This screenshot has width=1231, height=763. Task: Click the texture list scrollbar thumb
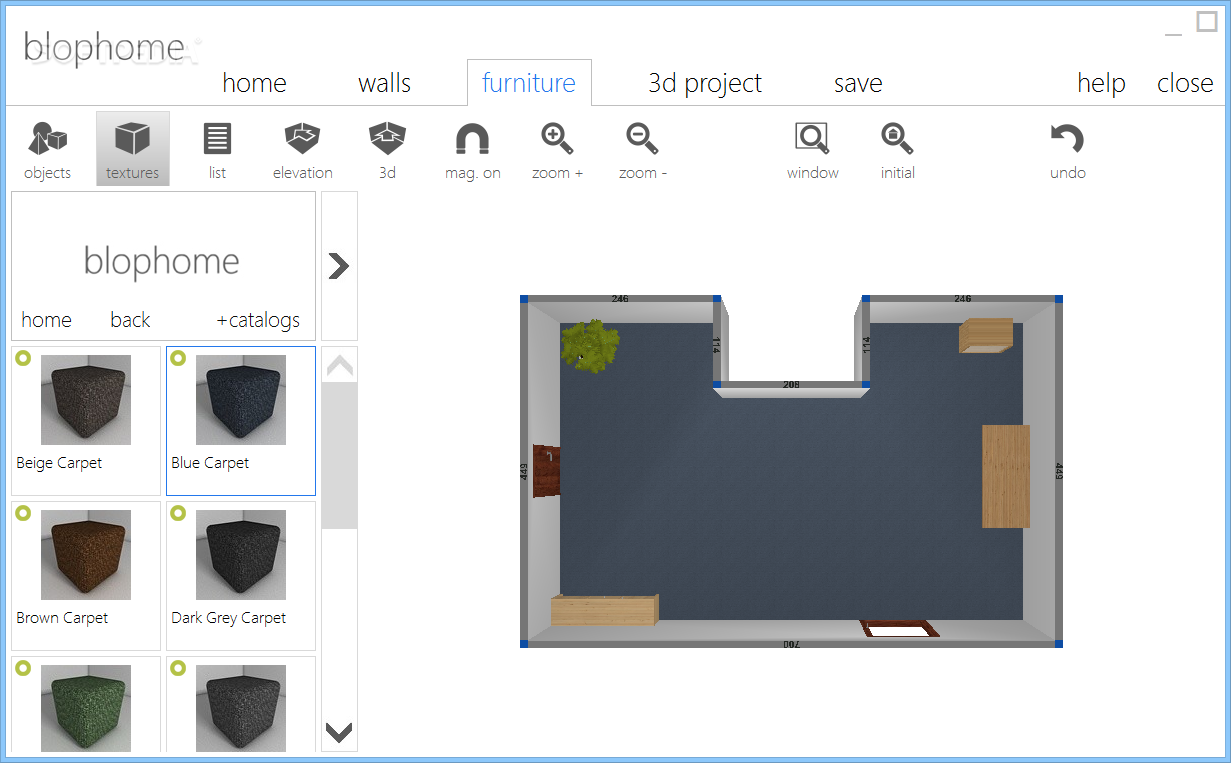click(x=340, y=455)
